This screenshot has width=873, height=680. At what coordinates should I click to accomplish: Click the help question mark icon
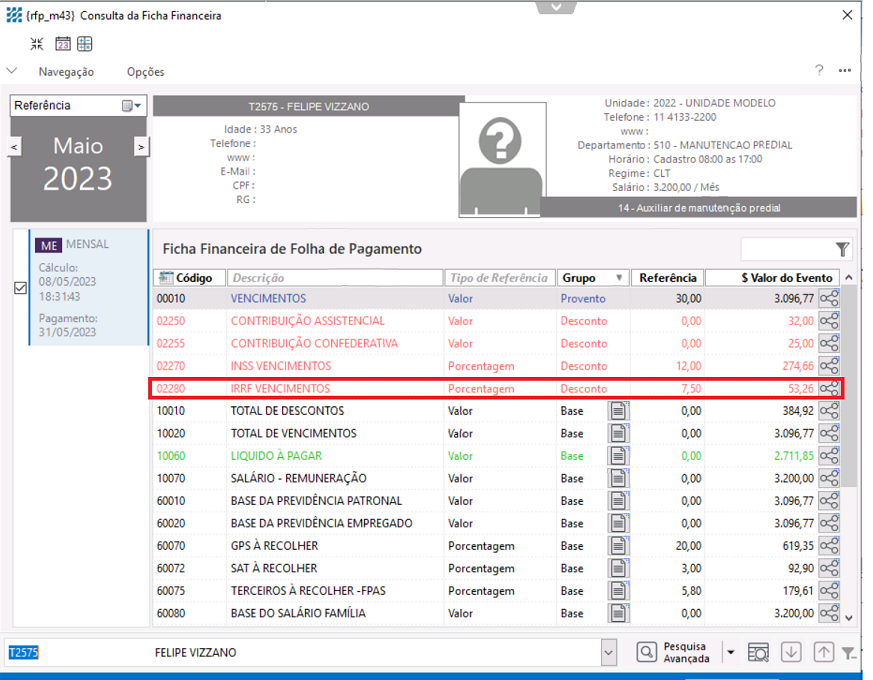819,70
